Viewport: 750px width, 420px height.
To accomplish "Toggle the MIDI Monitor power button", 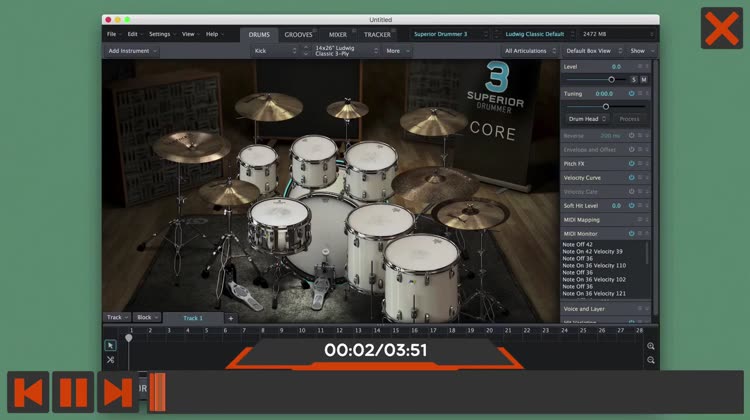I will tap(631, 234).
